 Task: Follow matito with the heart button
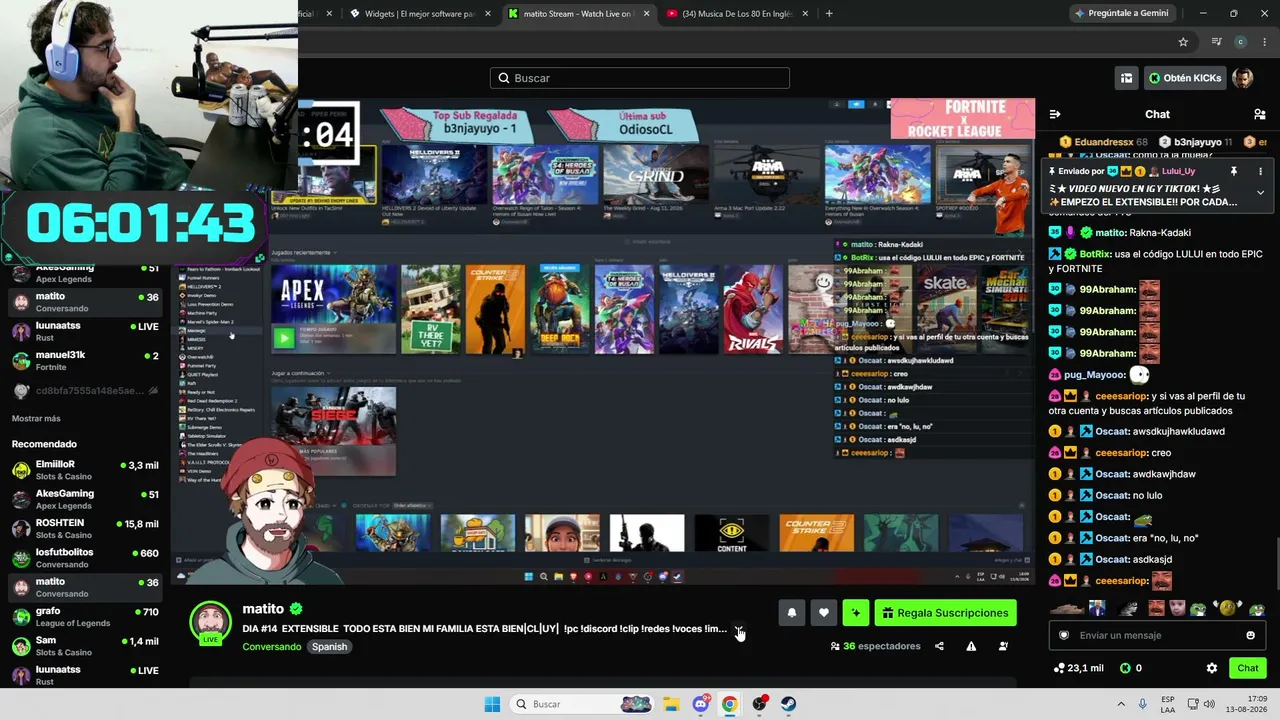coord(823,613)
